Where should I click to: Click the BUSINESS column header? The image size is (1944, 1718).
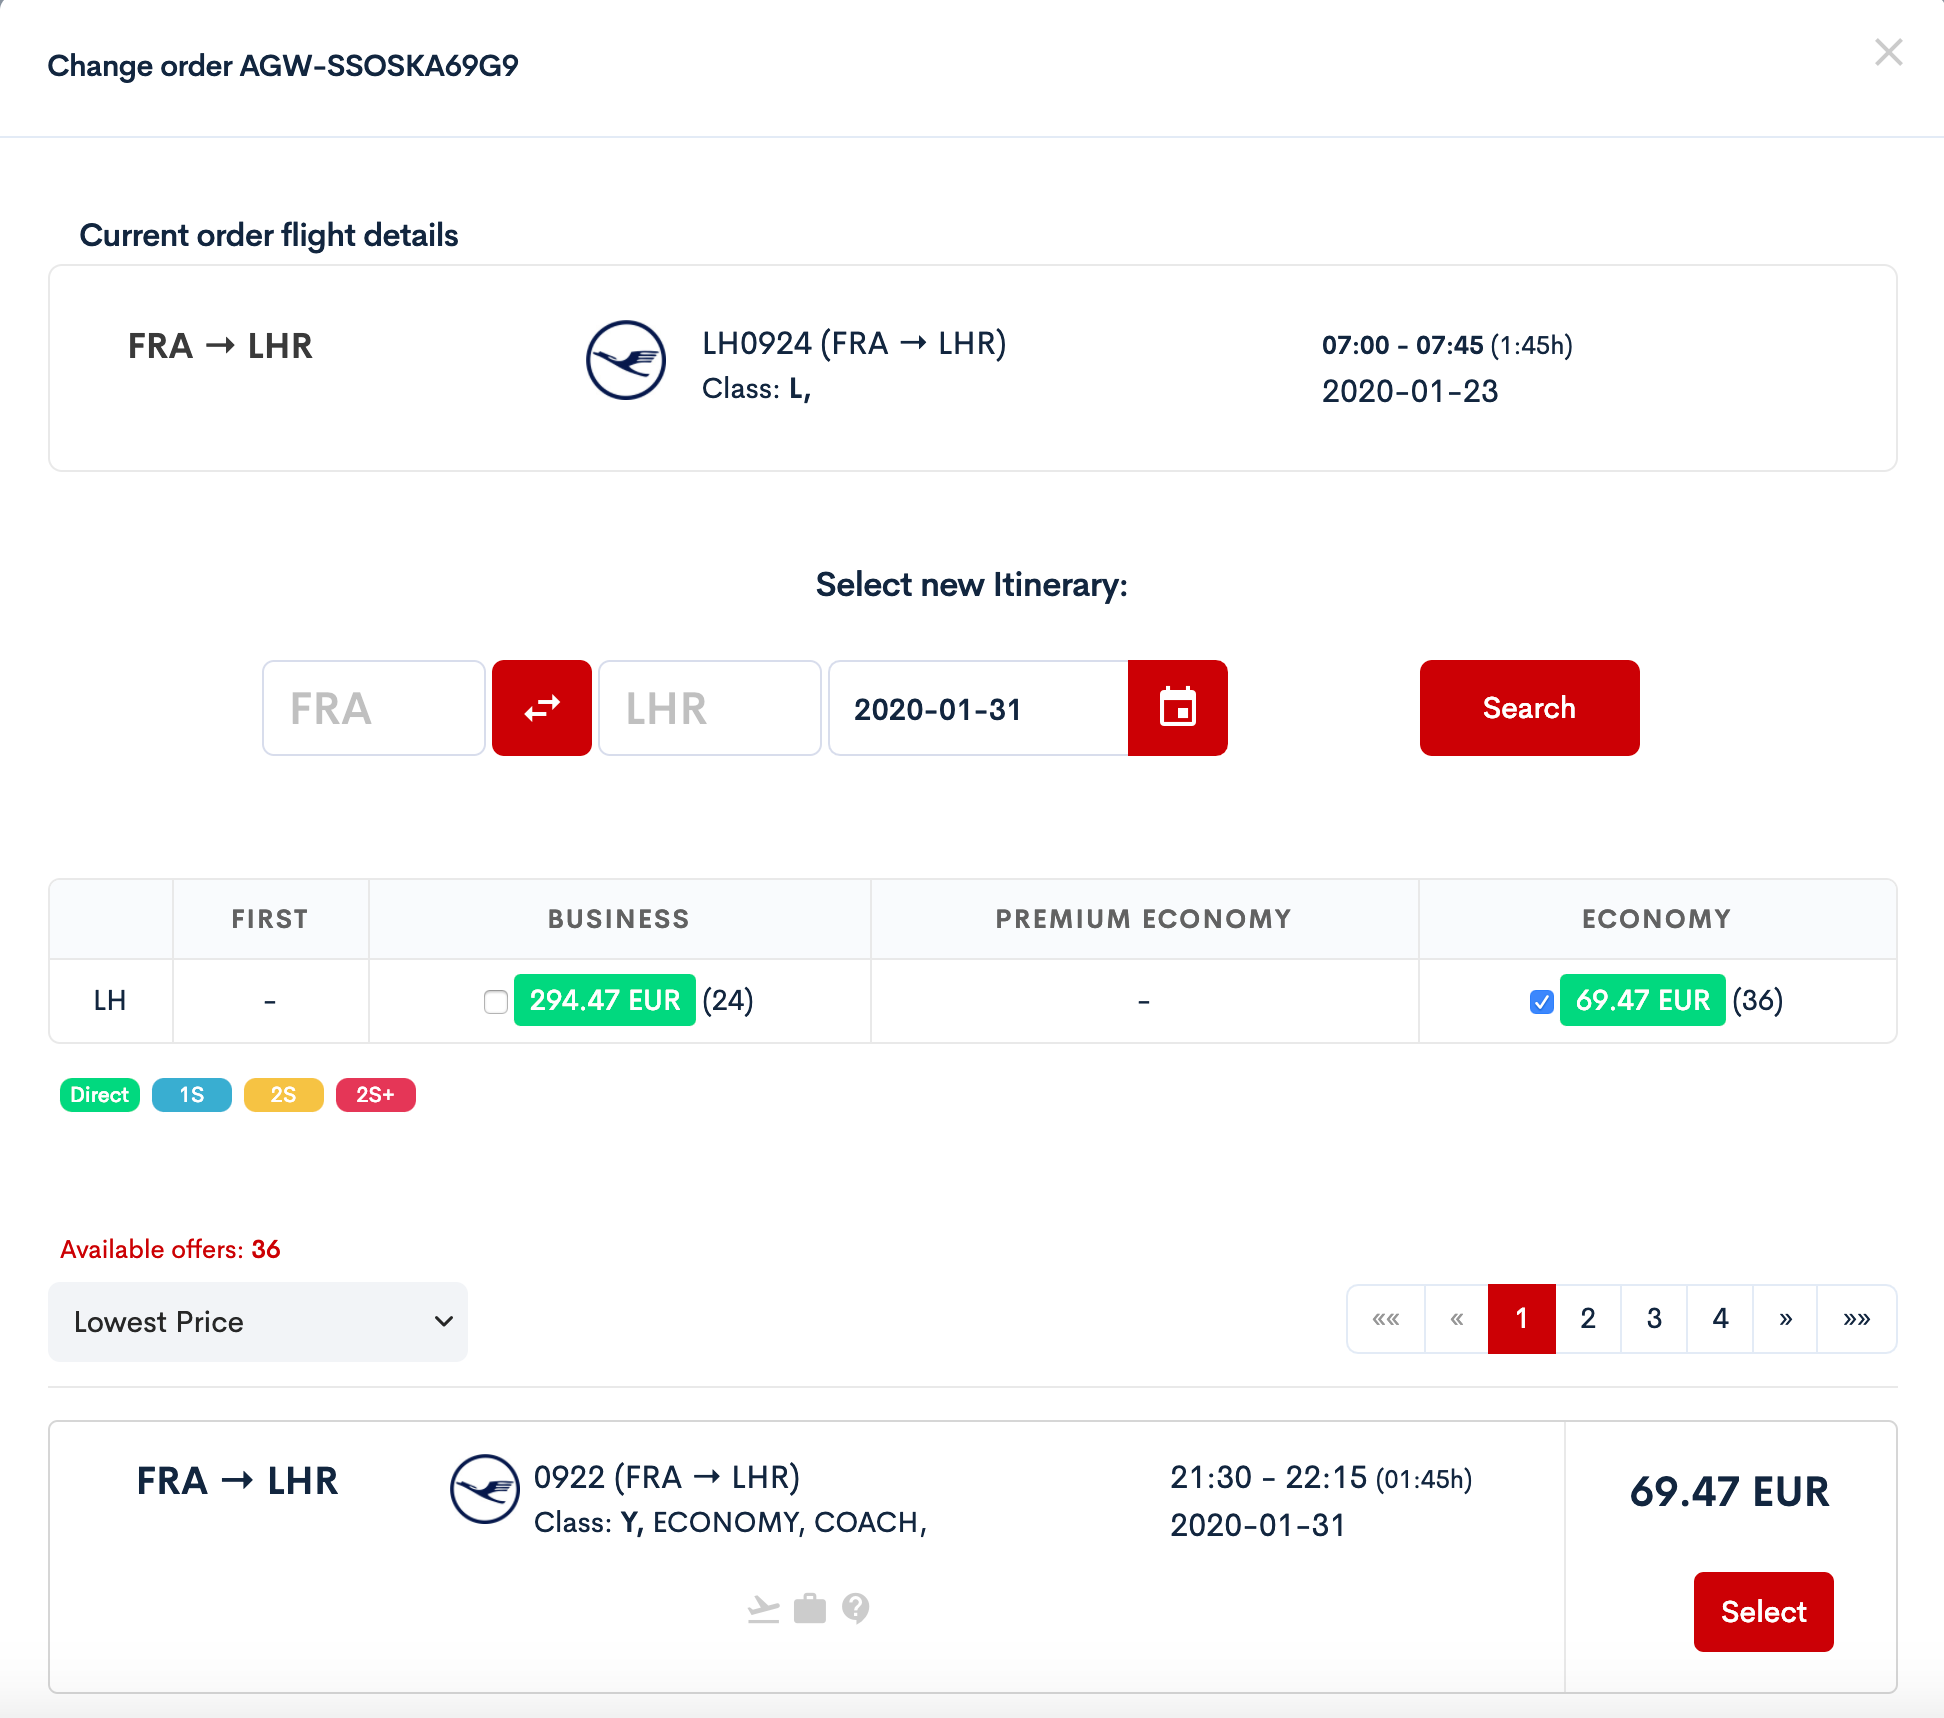tap(619, 919)
